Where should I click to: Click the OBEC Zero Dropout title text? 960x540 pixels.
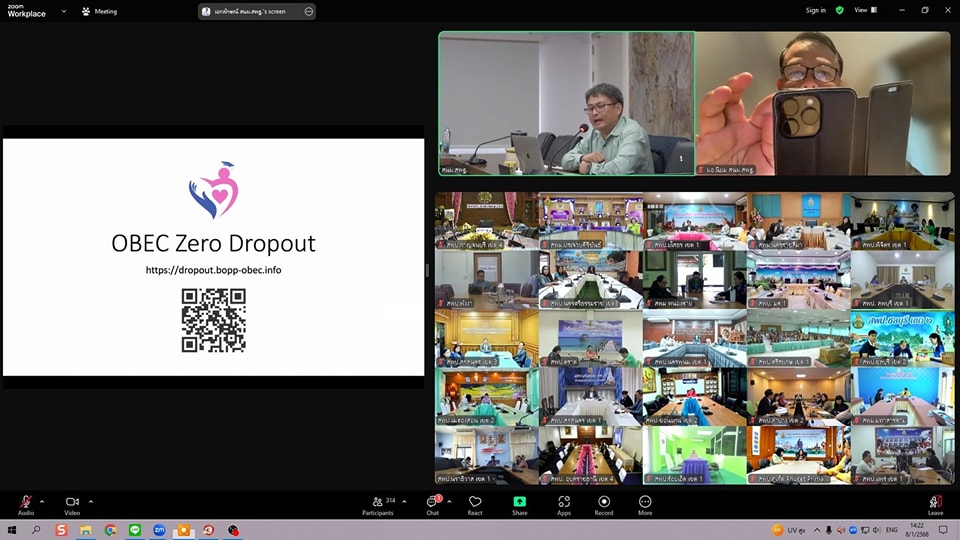click(x=214, y=244)
